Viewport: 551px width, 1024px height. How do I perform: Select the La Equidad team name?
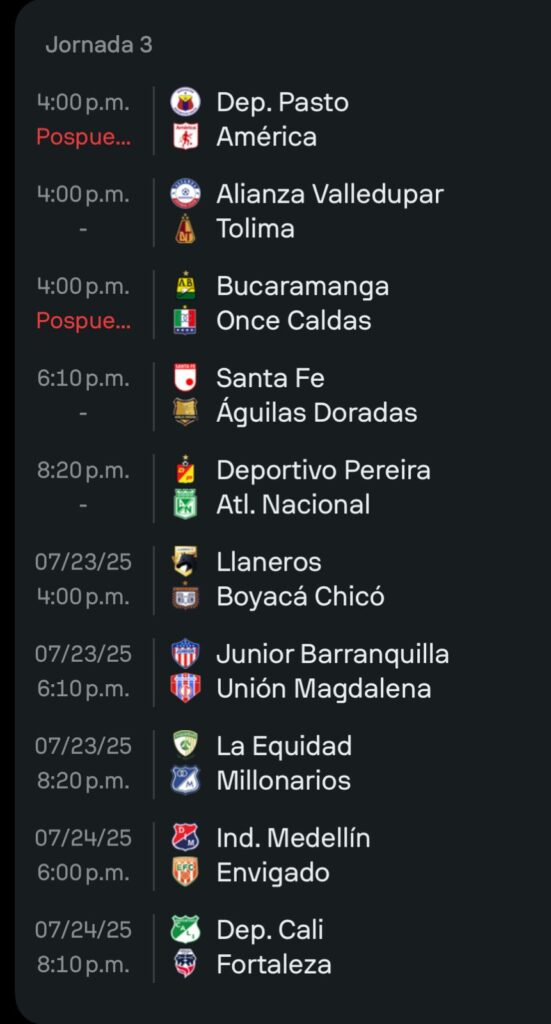[x=284, y=746]
